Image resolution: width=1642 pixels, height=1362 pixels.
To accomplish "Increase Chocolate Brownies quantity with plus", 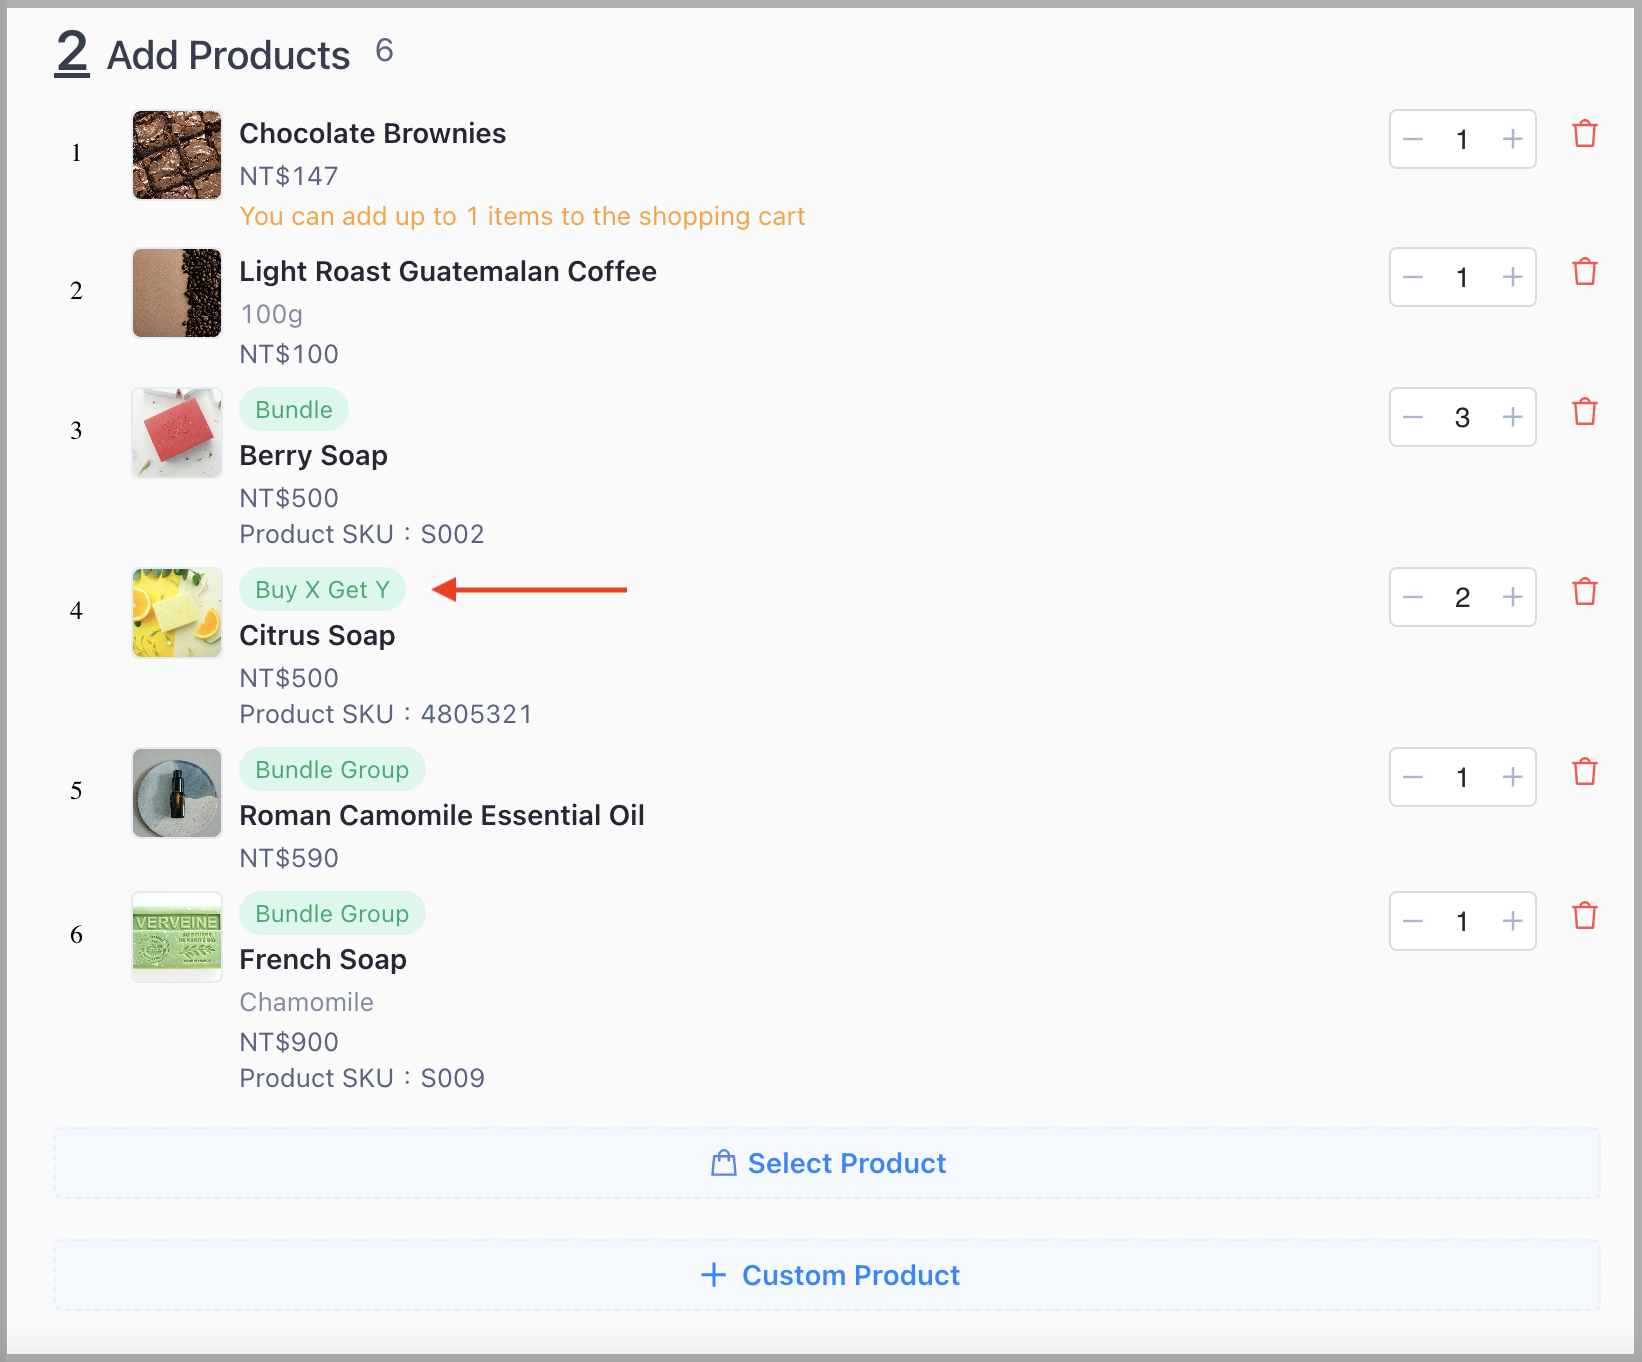I will 1512,139.
